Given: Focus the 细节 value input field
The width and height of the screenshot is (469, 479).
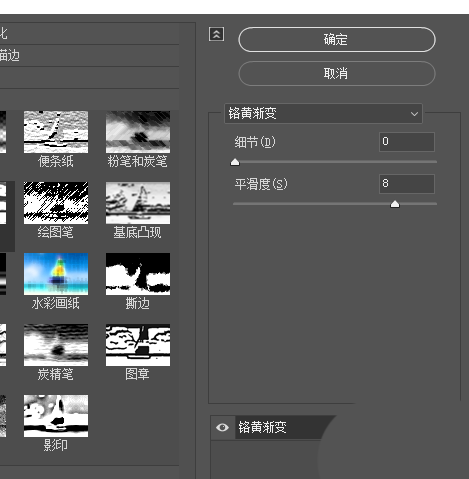Looking at the screenshot, I should pos(407,142).
